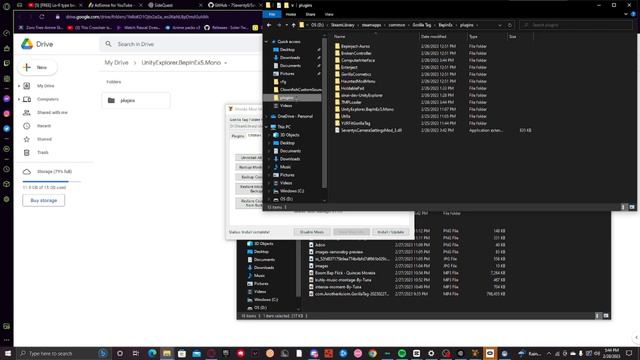This screenshot has width=640, height=360.
Task: Click navigation pane scrollbar in plugins Explorer
Action: pos(324,113)
